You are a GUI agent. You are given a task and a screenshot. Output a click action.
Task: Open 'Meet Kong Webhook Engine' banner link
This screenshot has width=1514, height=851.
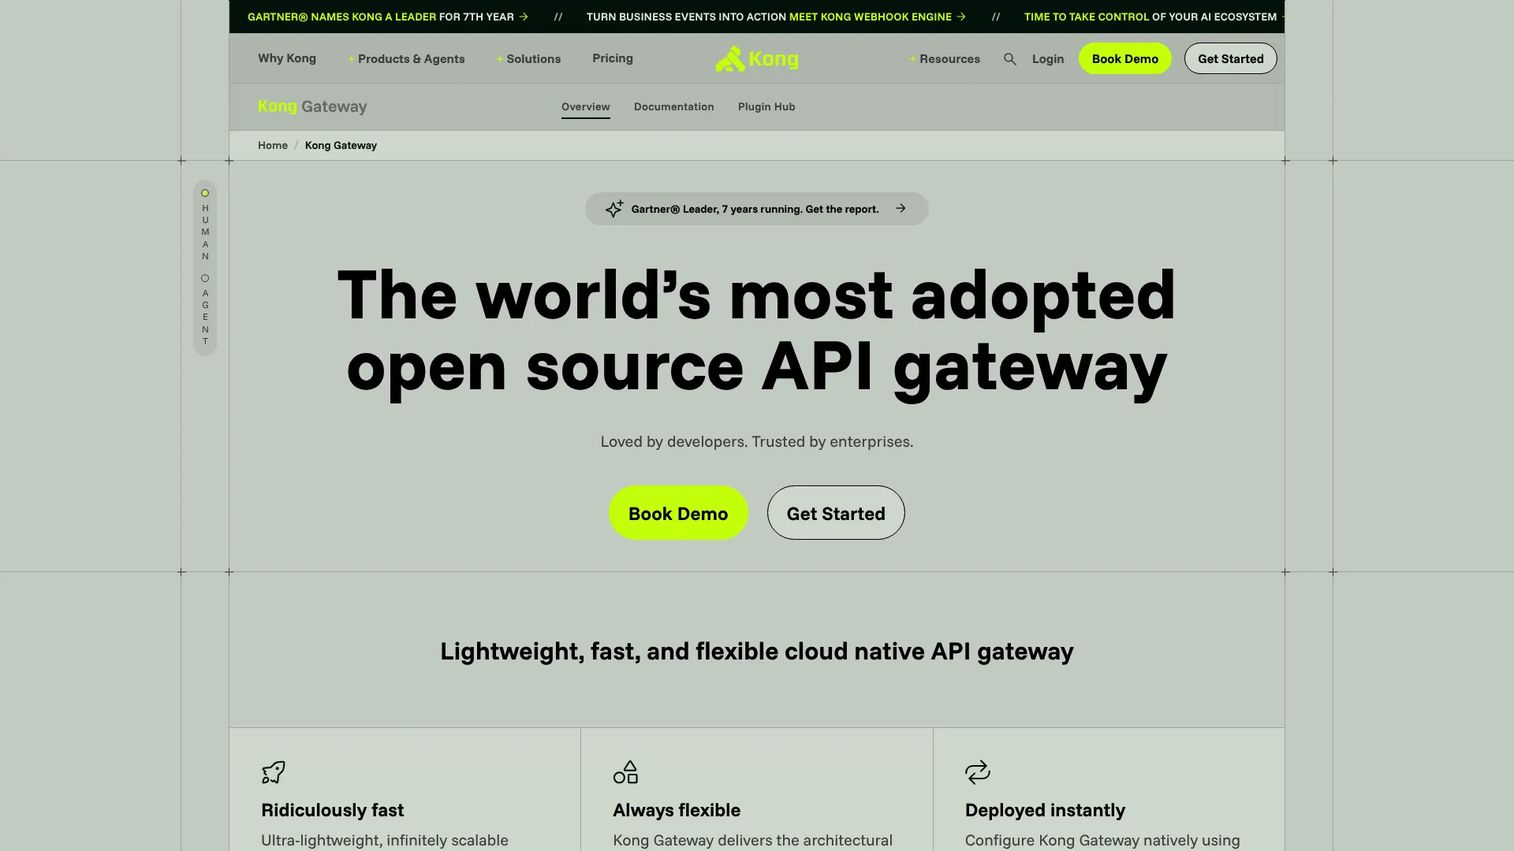(x=776, y=17)
